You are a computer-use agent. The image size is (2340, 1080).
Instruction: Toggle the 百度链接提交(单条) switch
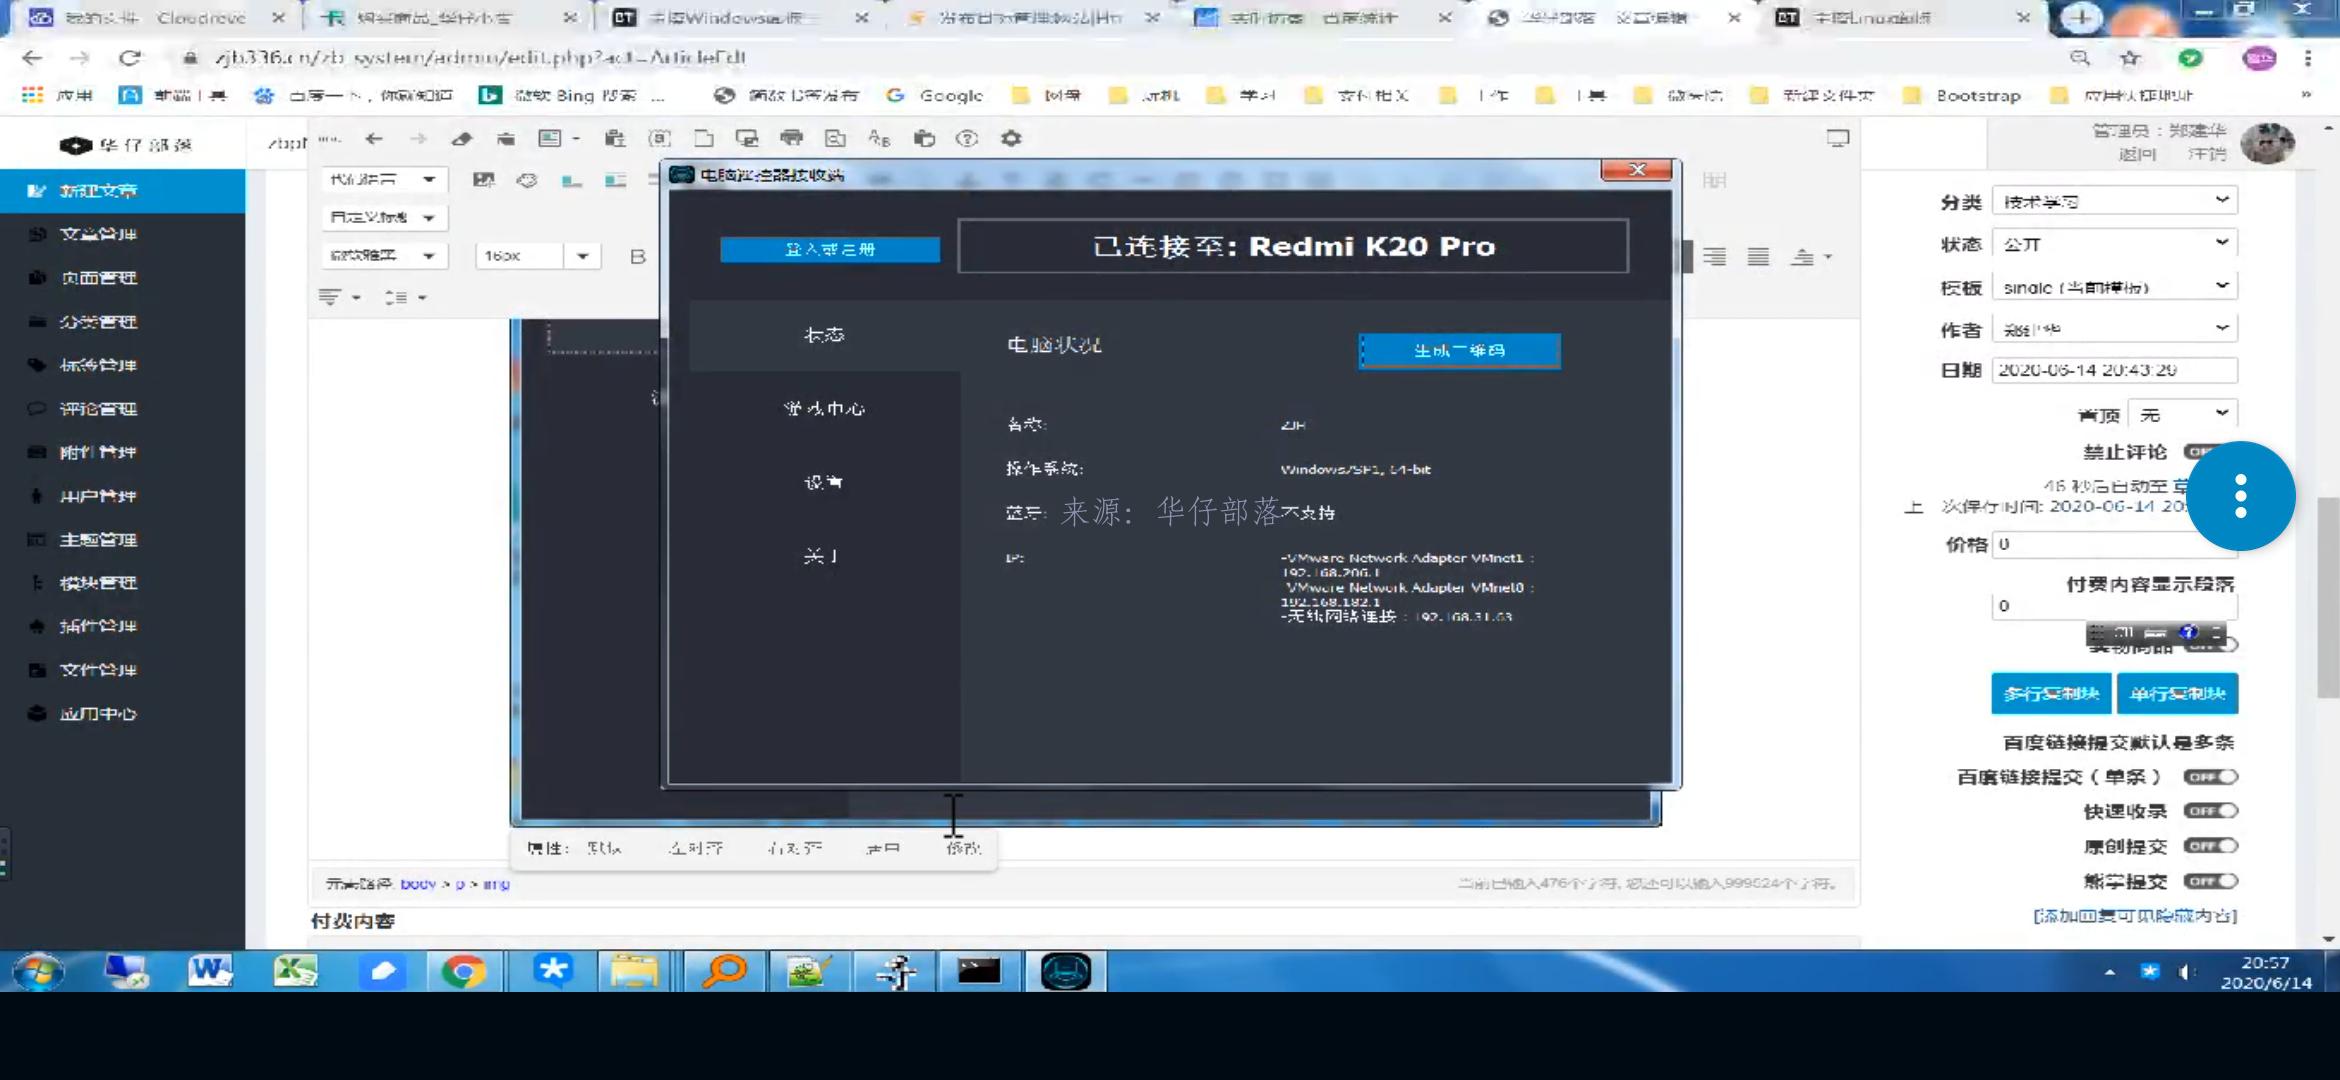pos(2210,777)
